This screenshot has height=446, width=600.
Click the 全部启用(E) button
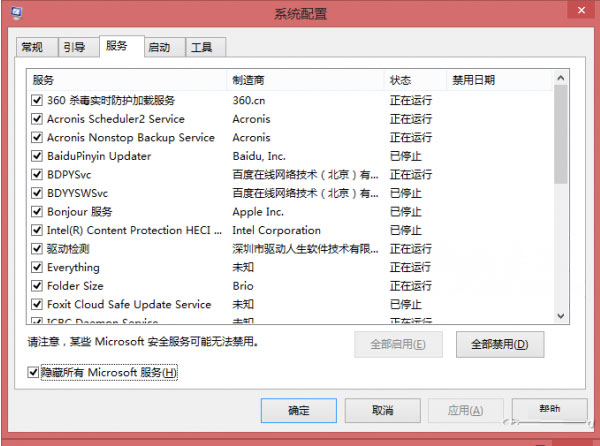[x=398, y=344]
